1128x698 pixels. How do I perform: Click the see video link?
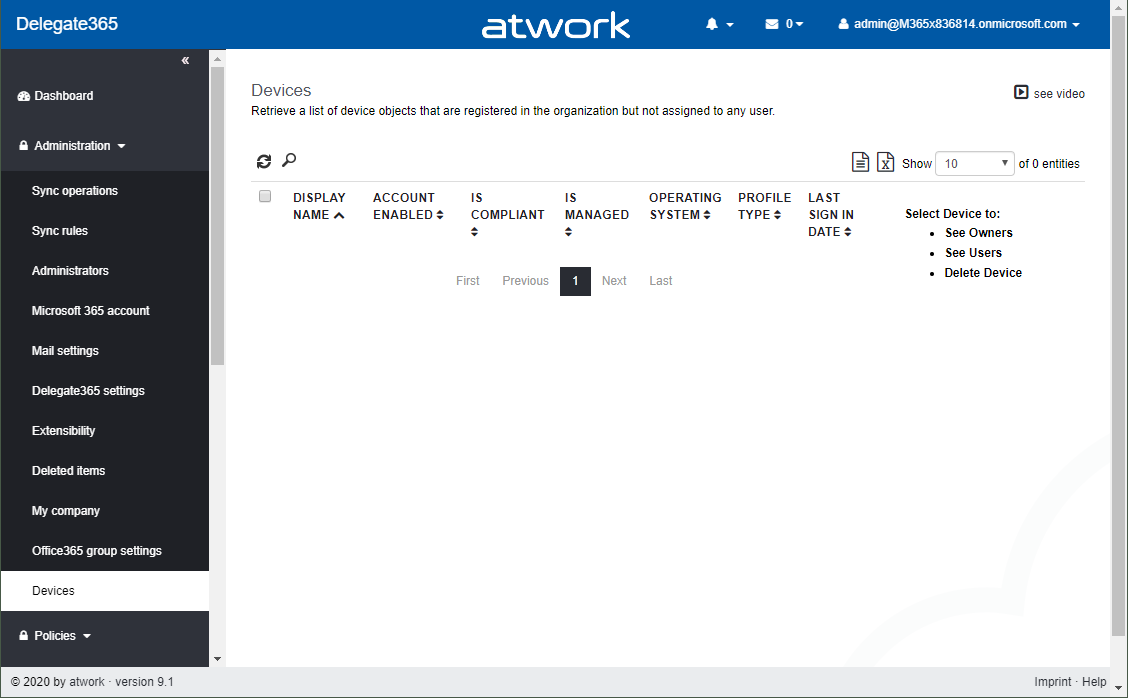point(1059,94)
